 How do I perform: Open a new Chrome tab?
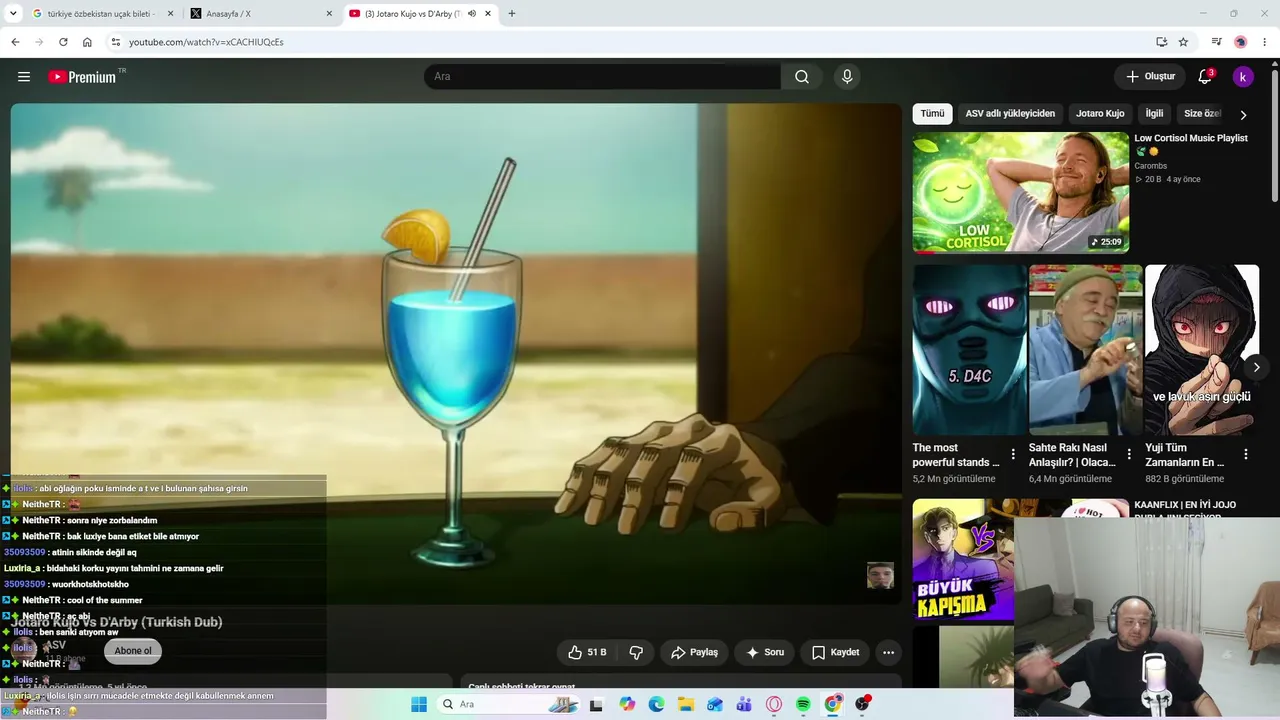point(512,14)
